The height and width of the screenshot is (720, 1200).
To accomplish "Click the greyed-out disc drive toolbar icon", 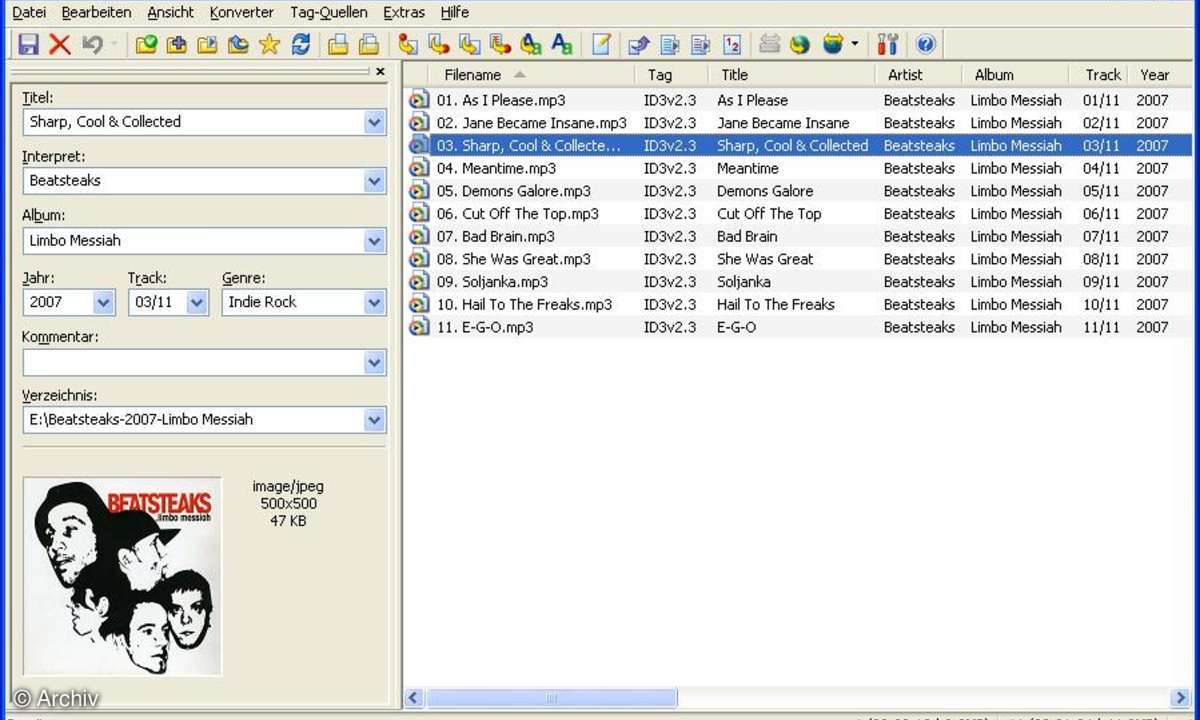I will 769,45.
